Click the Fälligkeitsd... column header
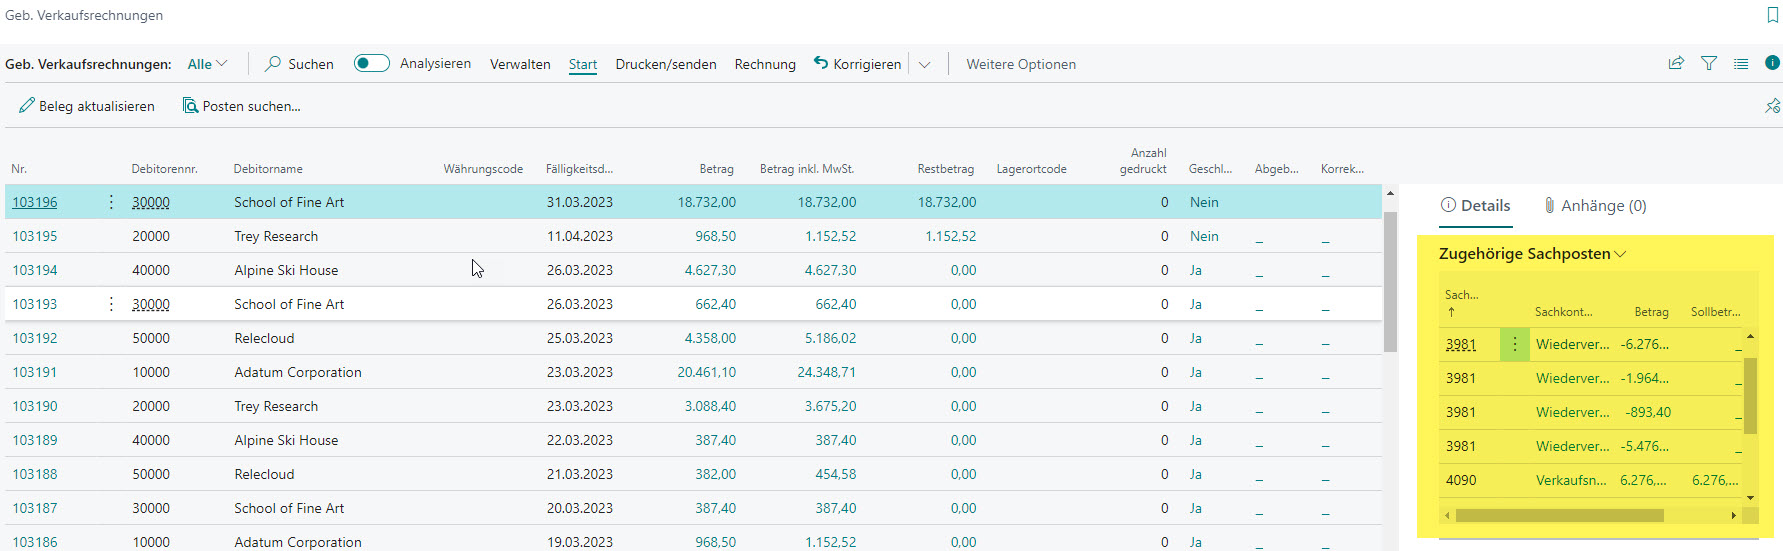The height and width of the screenshot is (551, 1783). coord(579,169)
